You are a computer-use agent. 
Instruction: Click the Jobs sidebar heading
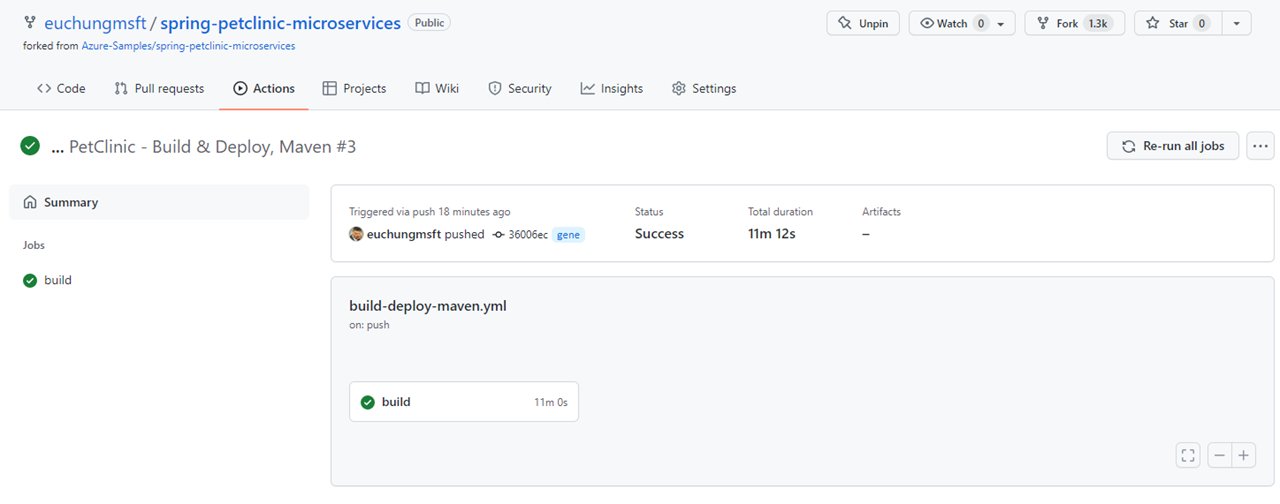tap(34, 245)
